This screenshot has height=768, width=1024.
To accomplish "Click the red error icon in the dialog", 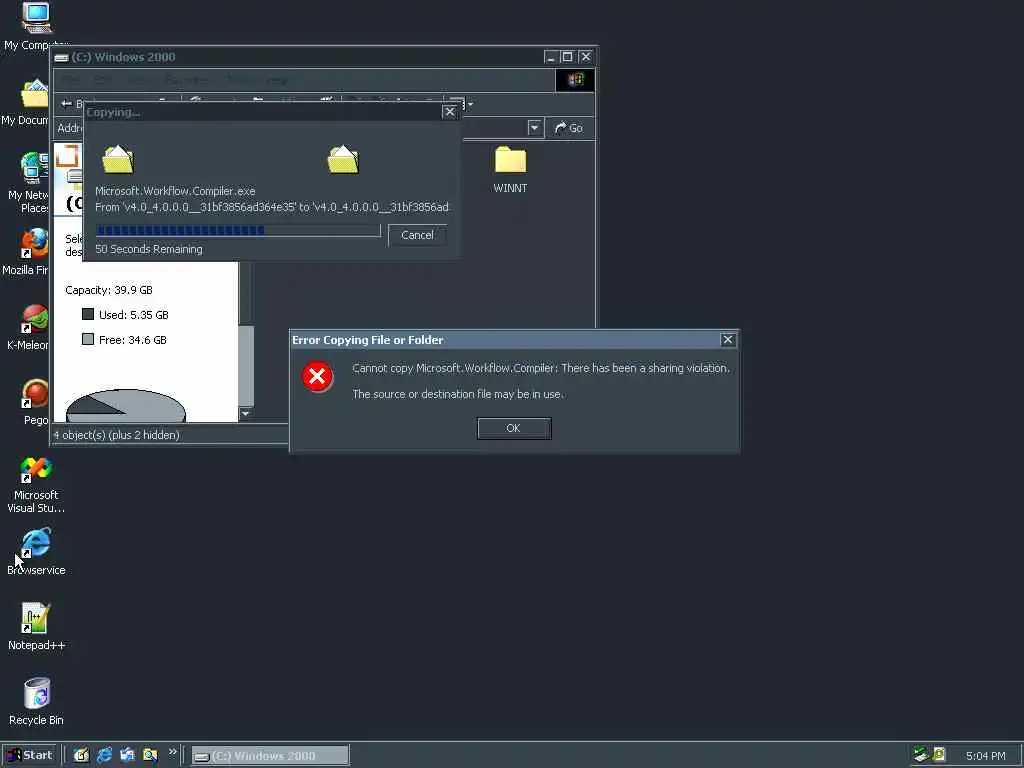I will (x=317, y=377).
